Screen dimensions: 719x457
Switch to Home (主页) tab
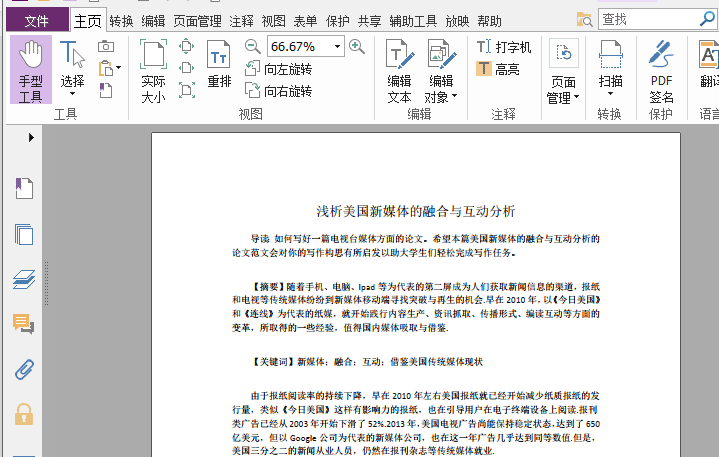click(88, 21)
